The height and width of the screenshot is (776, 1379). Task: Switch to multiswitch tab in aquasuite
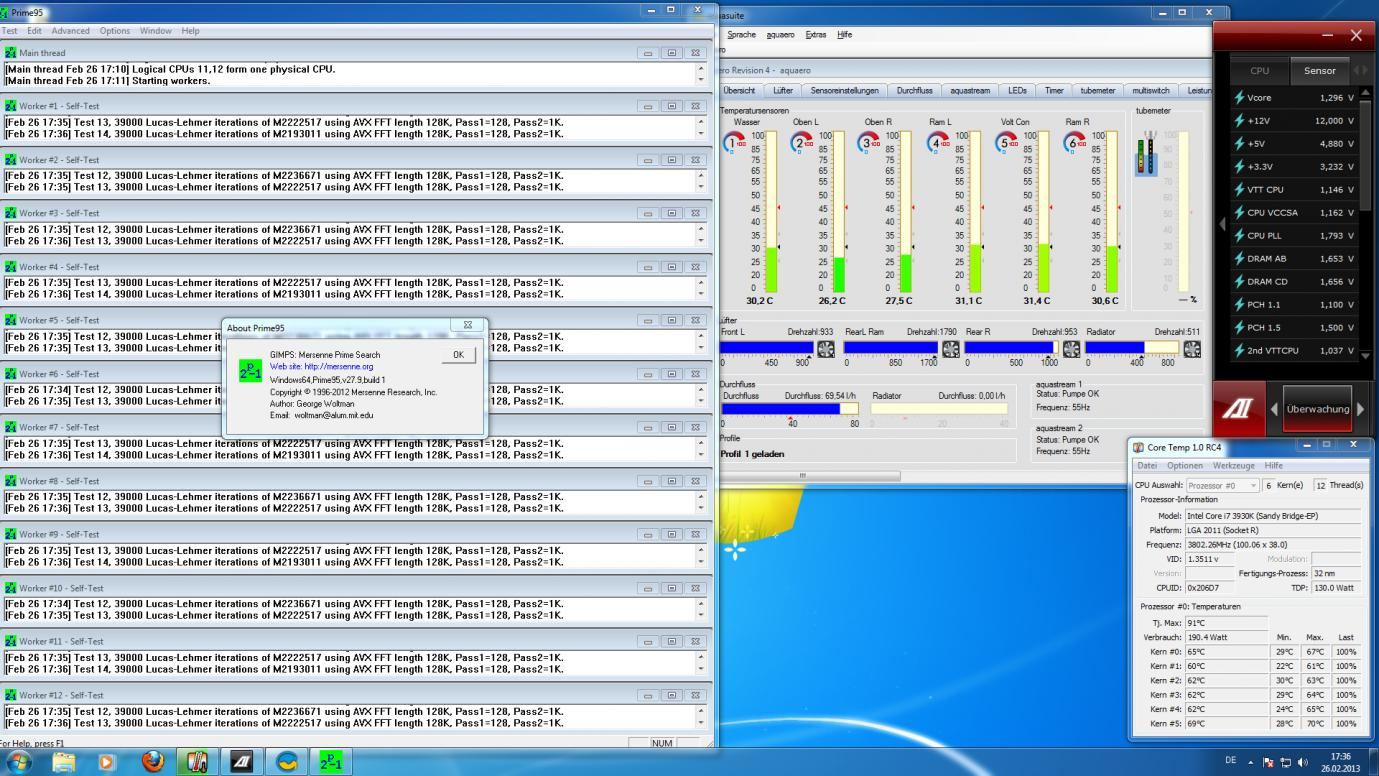coord(1151,90)
